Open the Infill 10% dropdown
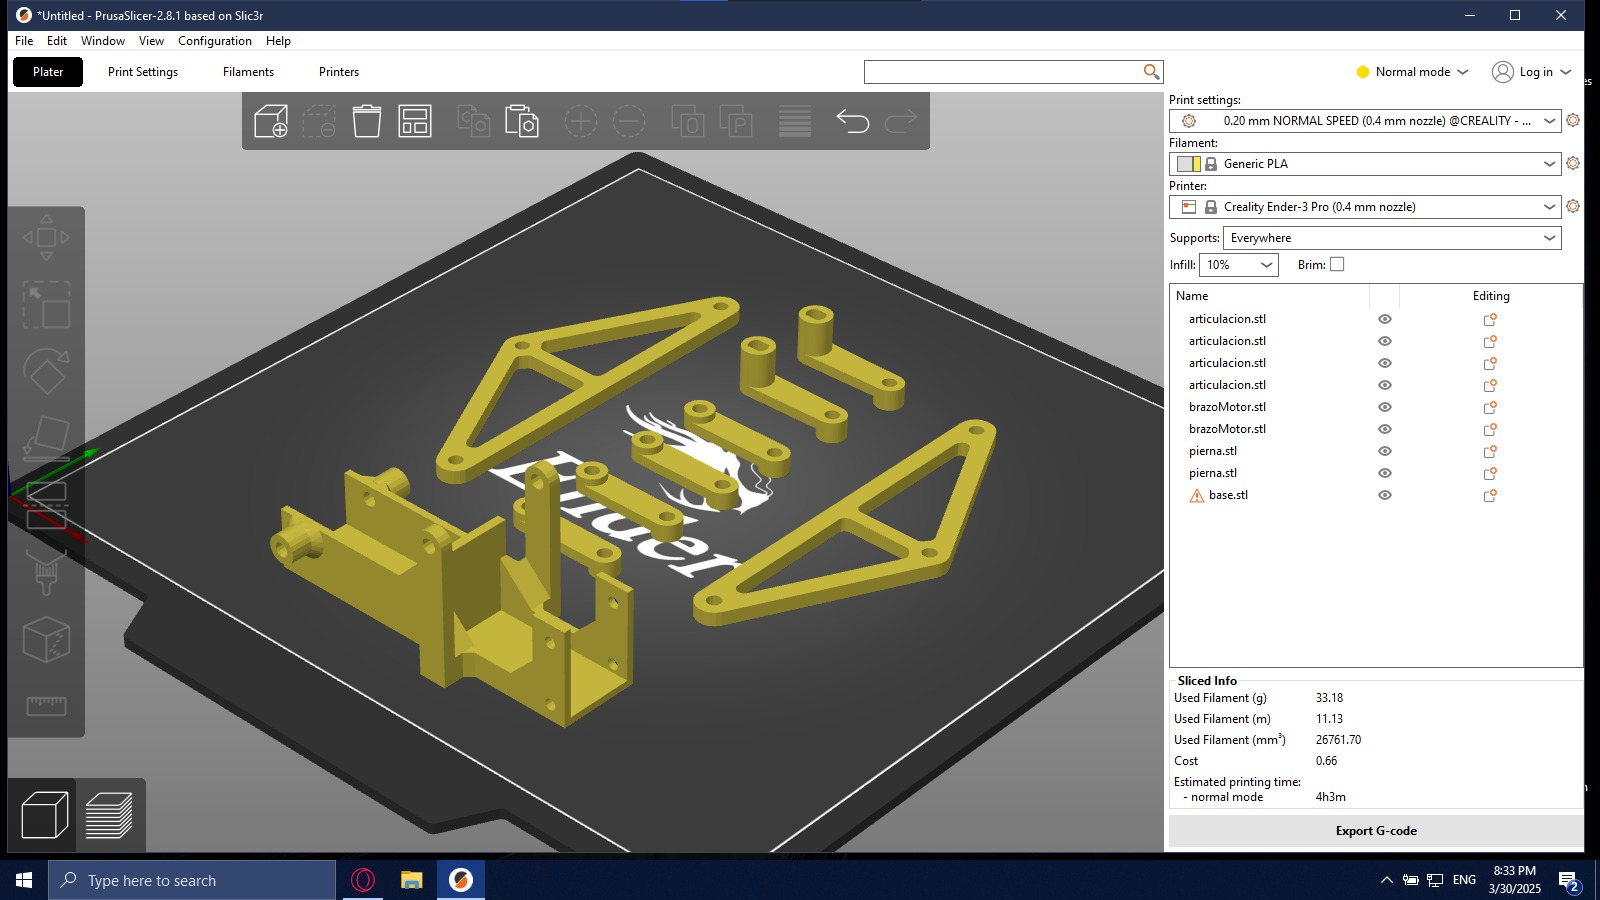 pos(1239,265)
